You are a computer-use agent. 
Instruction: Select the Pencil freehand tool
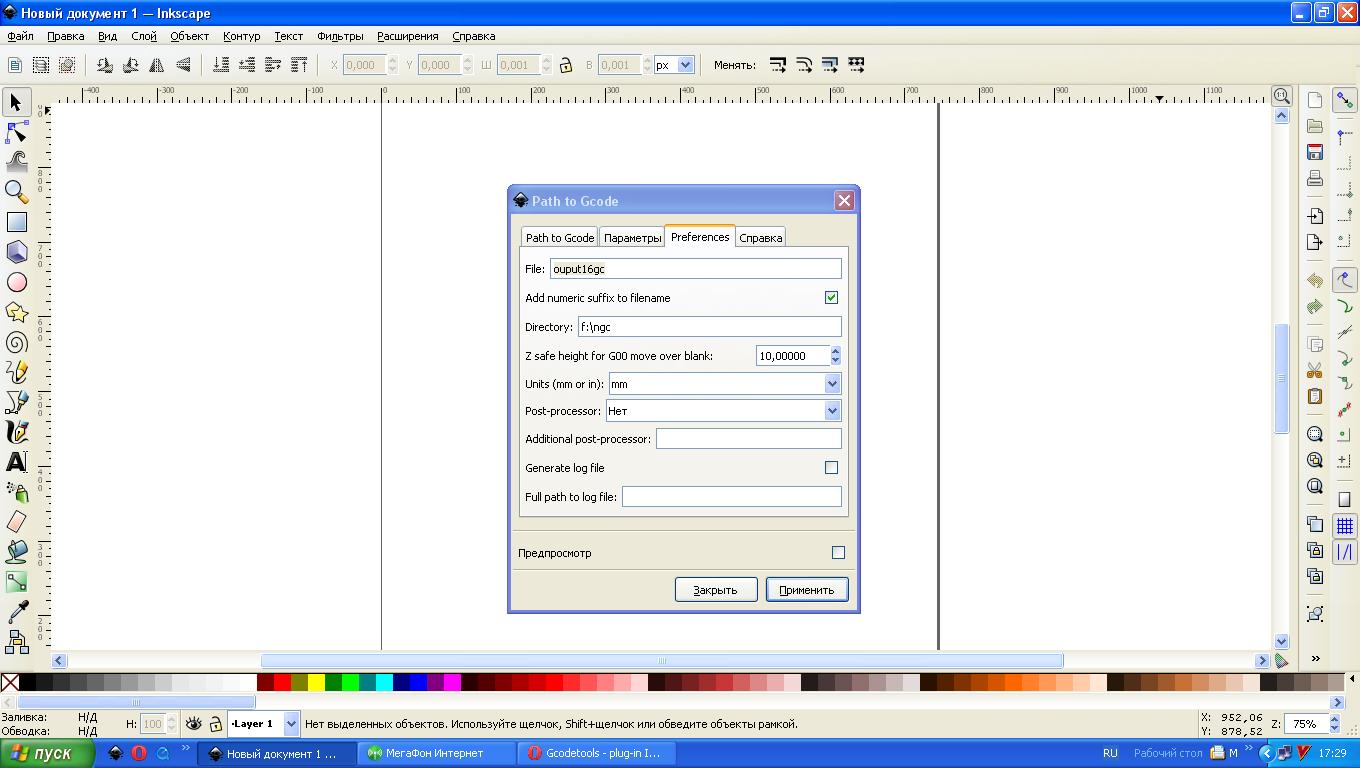(x=17, y=372)
